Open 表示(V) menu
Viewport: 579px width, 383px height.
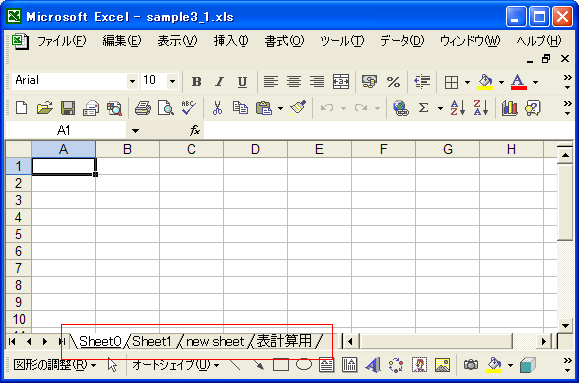[177, 41]
